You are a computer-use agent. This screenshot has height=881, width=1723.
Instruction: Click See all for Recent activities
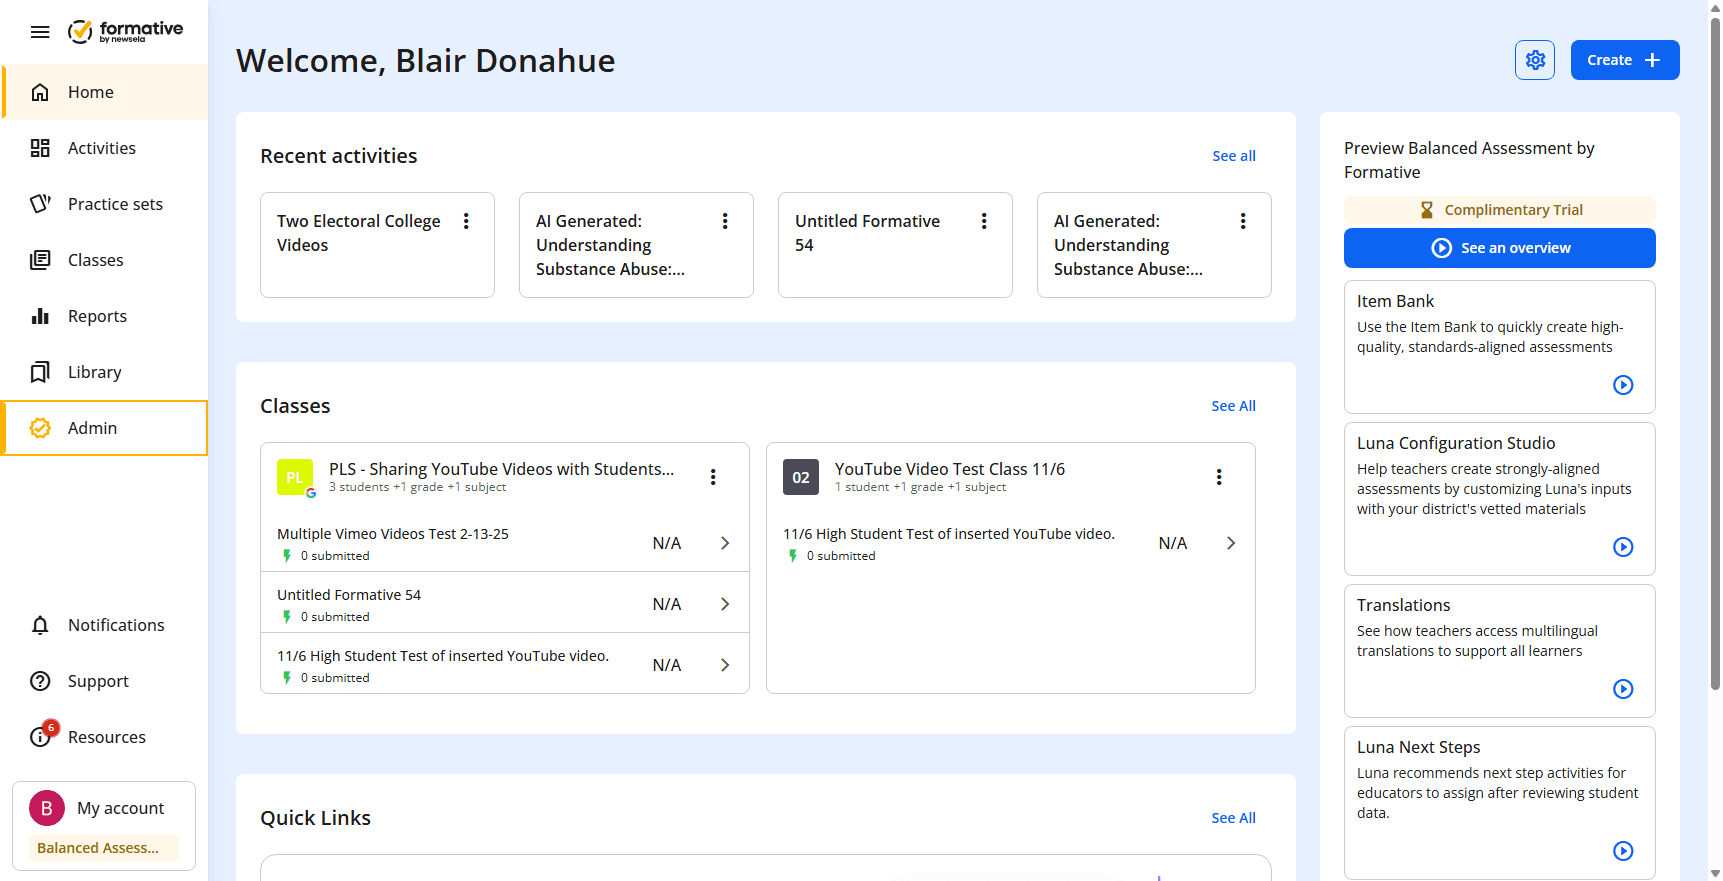[x=1234, y=156]
